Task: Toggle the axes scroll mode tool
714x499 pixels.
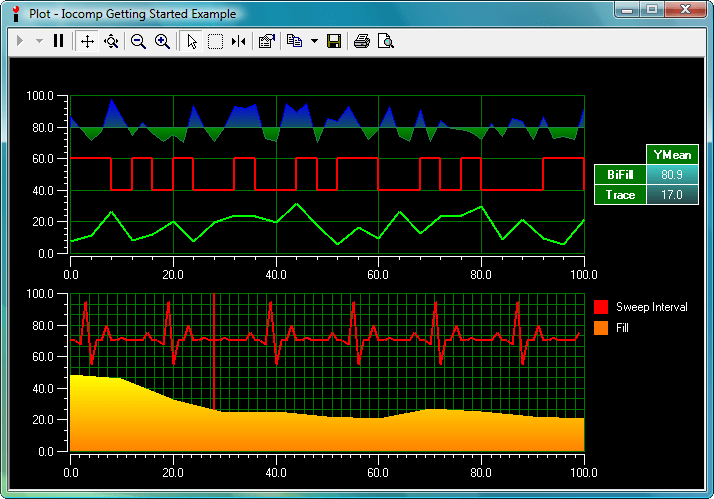Action: (x=87, y=41)
